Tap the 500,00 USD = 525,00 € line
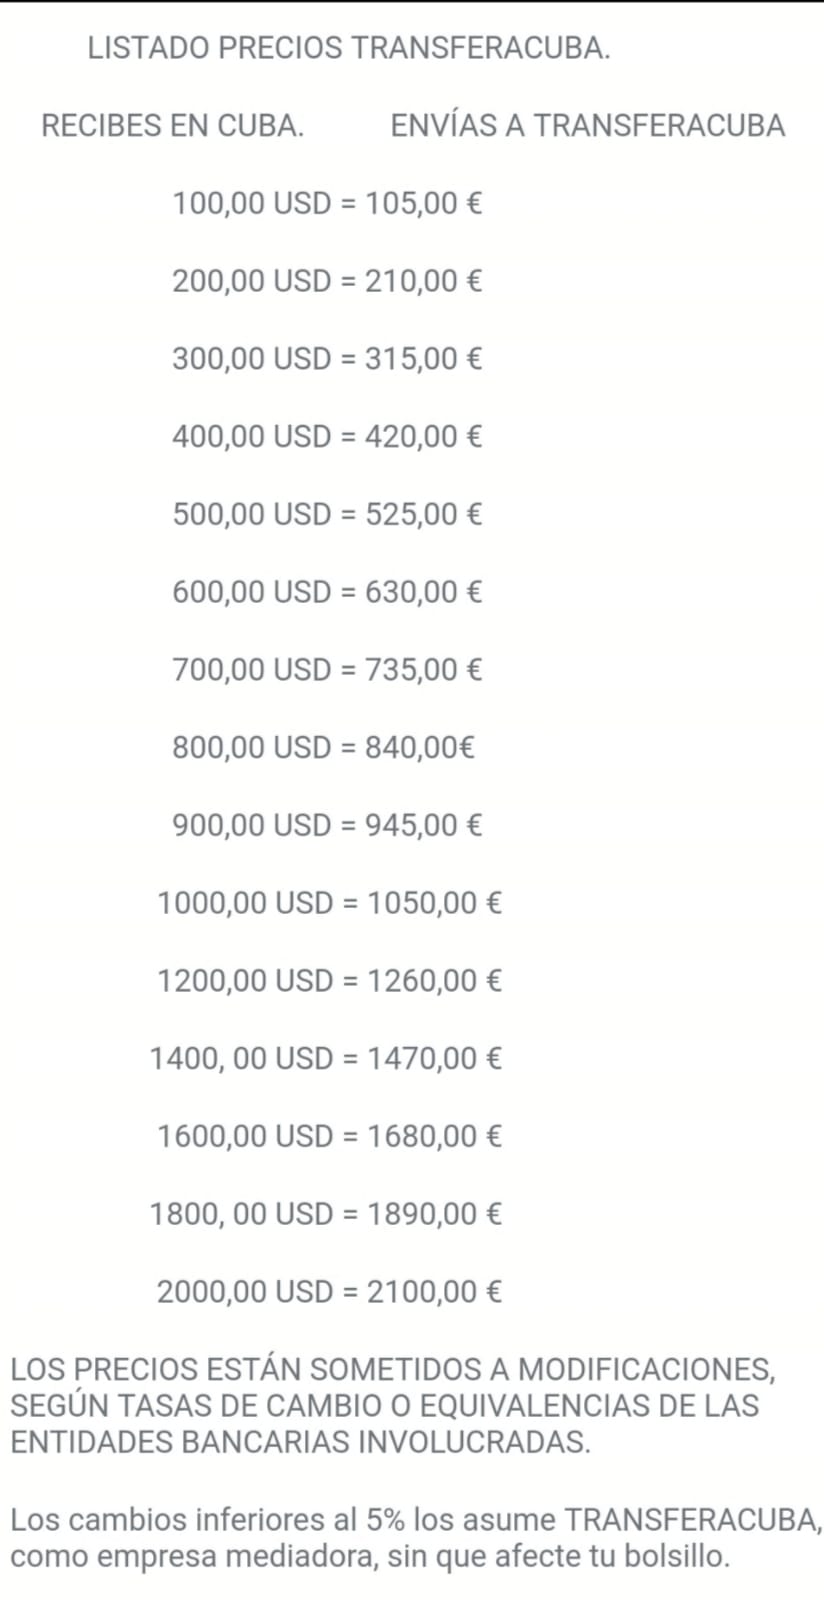The height and width of the screenshot is (1600, 824). coord(327,515)
